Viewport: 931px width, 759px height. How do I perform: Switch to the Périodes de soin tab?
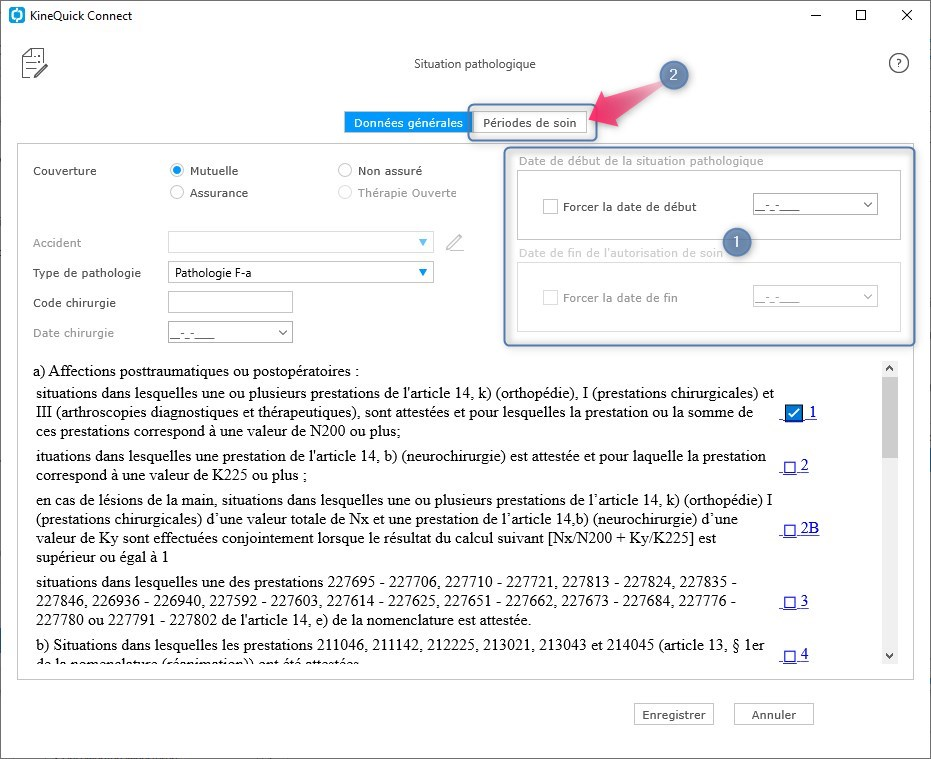(x=530, y=122)
